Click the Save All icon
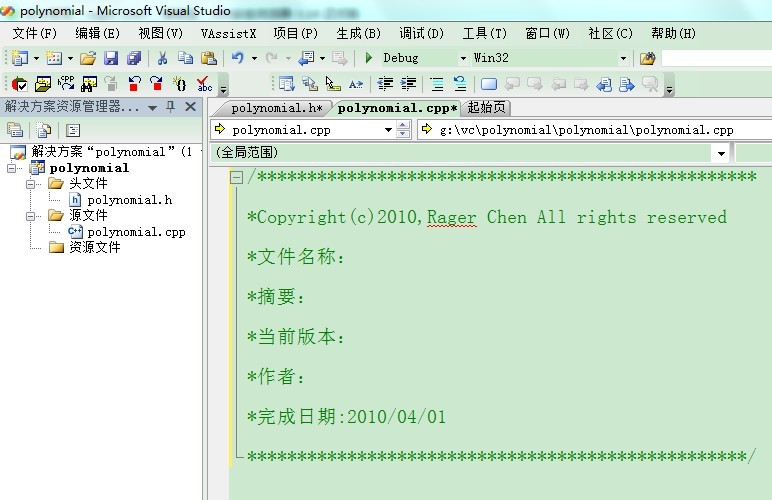Screen dimensions: 772x500 [x=134, y=58]
